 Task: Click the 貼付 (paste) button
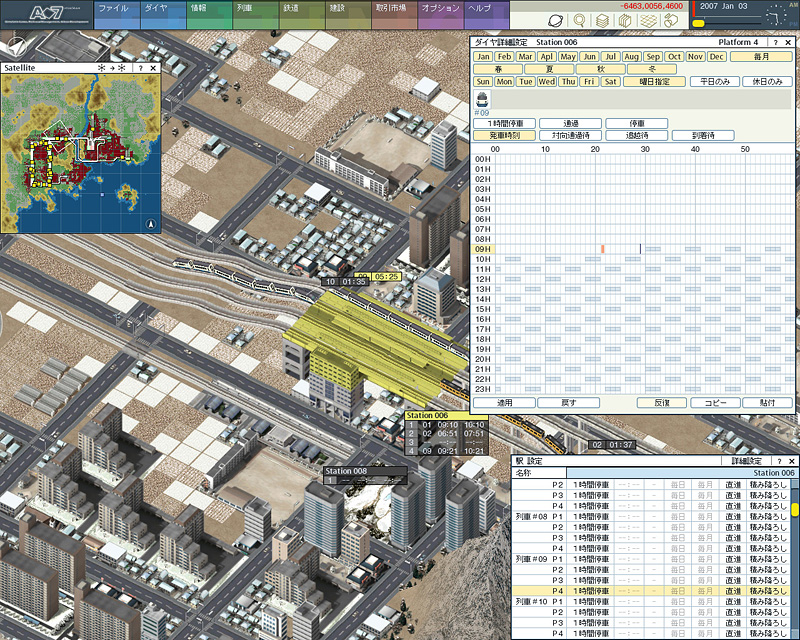(x=767, y=403)
